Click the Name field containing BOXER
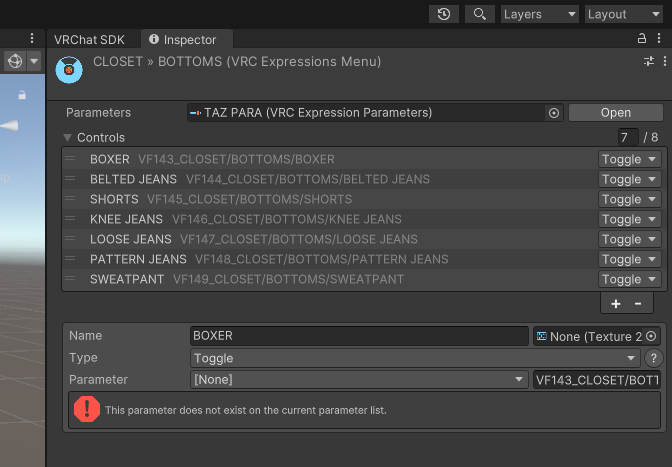This screenshot has width=672, height=467. [x=359, y=336]
